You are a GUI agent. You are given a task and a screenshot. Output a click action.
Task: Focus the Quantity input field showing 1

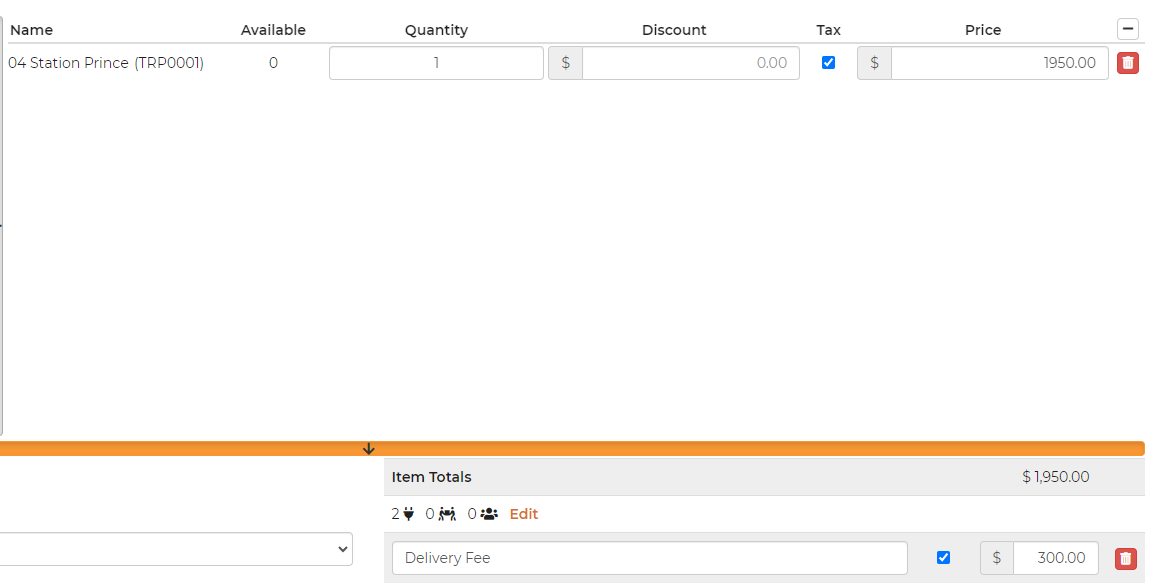436,63
